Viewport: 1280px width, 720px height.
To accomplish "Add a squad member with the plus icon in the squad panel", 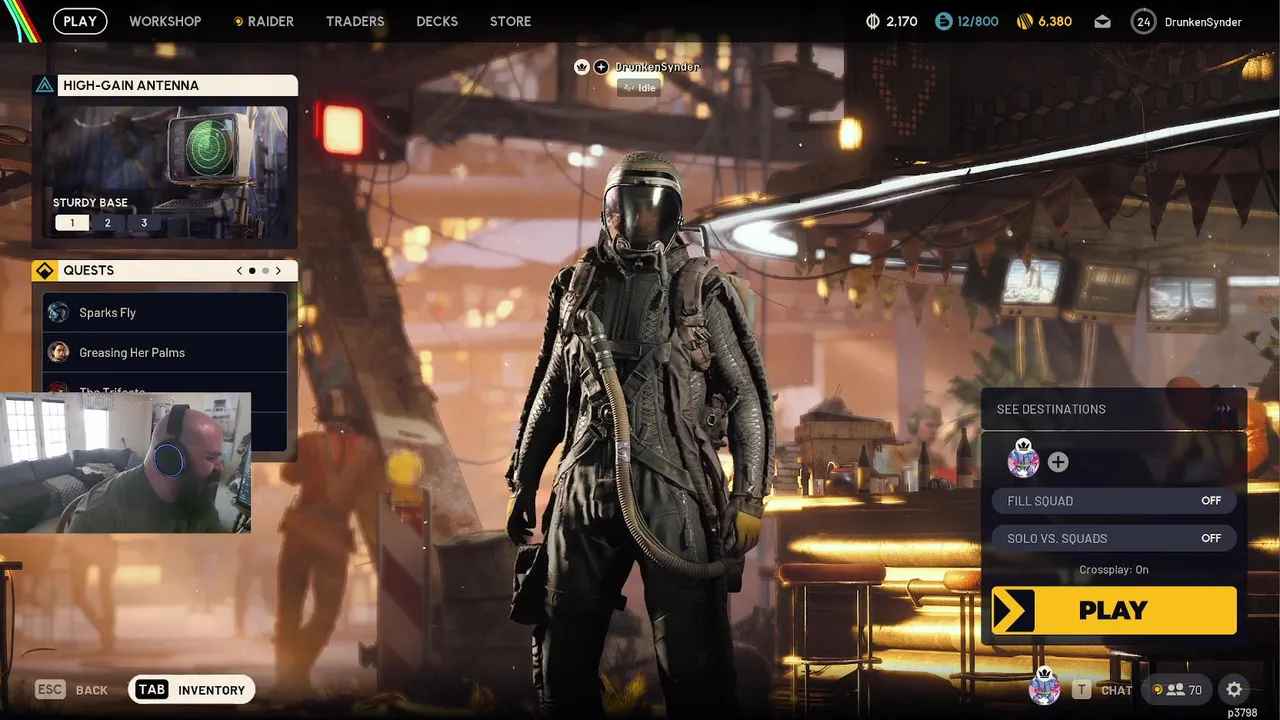I will point(1058,462).
